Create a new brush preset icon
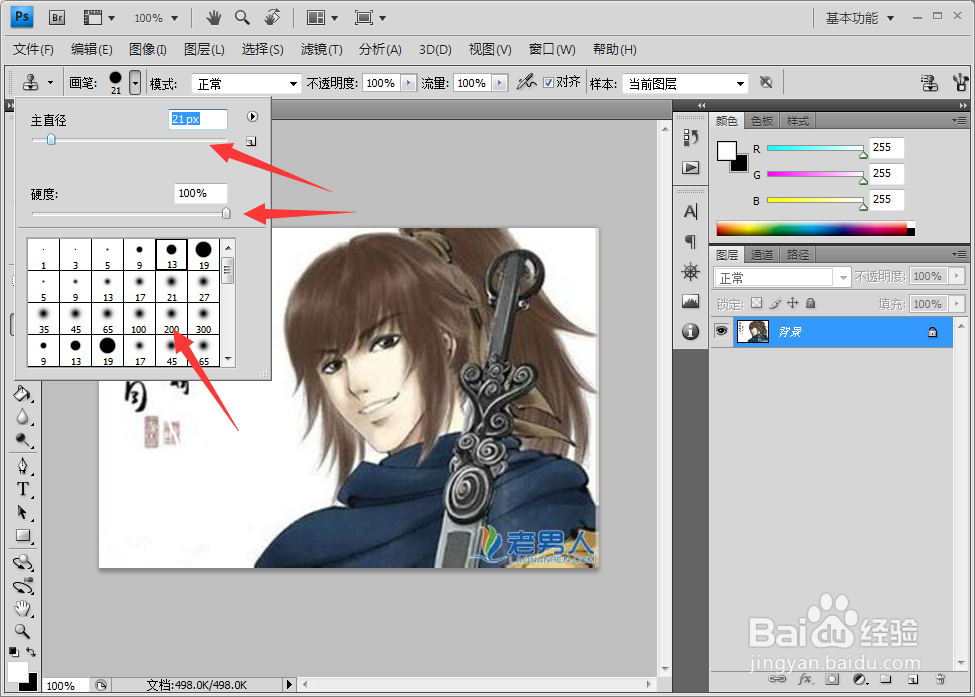This screenshot has width=975, height=697. pyautogui.click(x=251, y=142)
